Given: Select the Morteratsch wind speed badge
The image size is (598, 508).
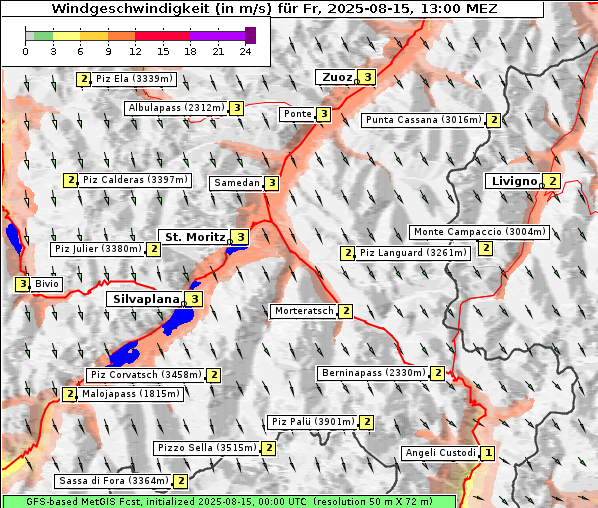Looking at the screenshot, I should tap(346, 311).
